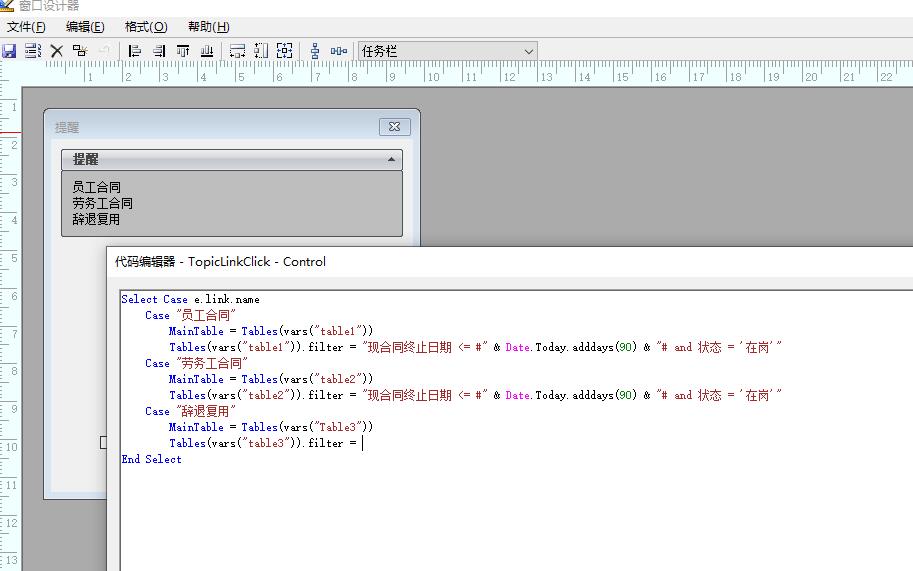Click the Align Right edges icon
The width and height of the screenshot is (913, 571).
click(x=159, y=51)
